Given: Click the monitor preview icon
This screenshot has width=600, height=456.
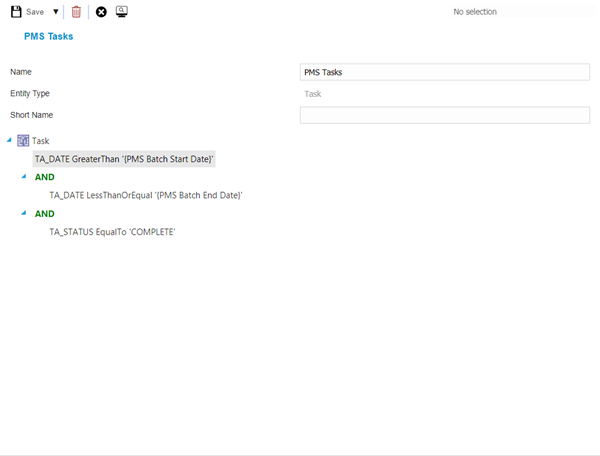Looking at the screenshot, I should pyautogui.click(x=121, y=12).
